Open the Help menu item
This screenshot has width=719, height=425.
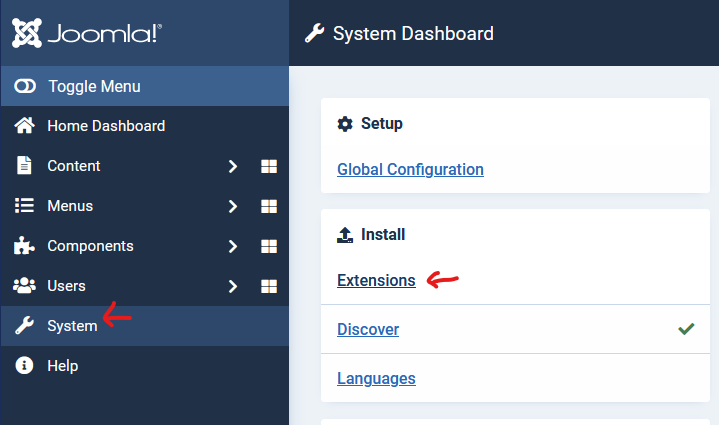63,366
